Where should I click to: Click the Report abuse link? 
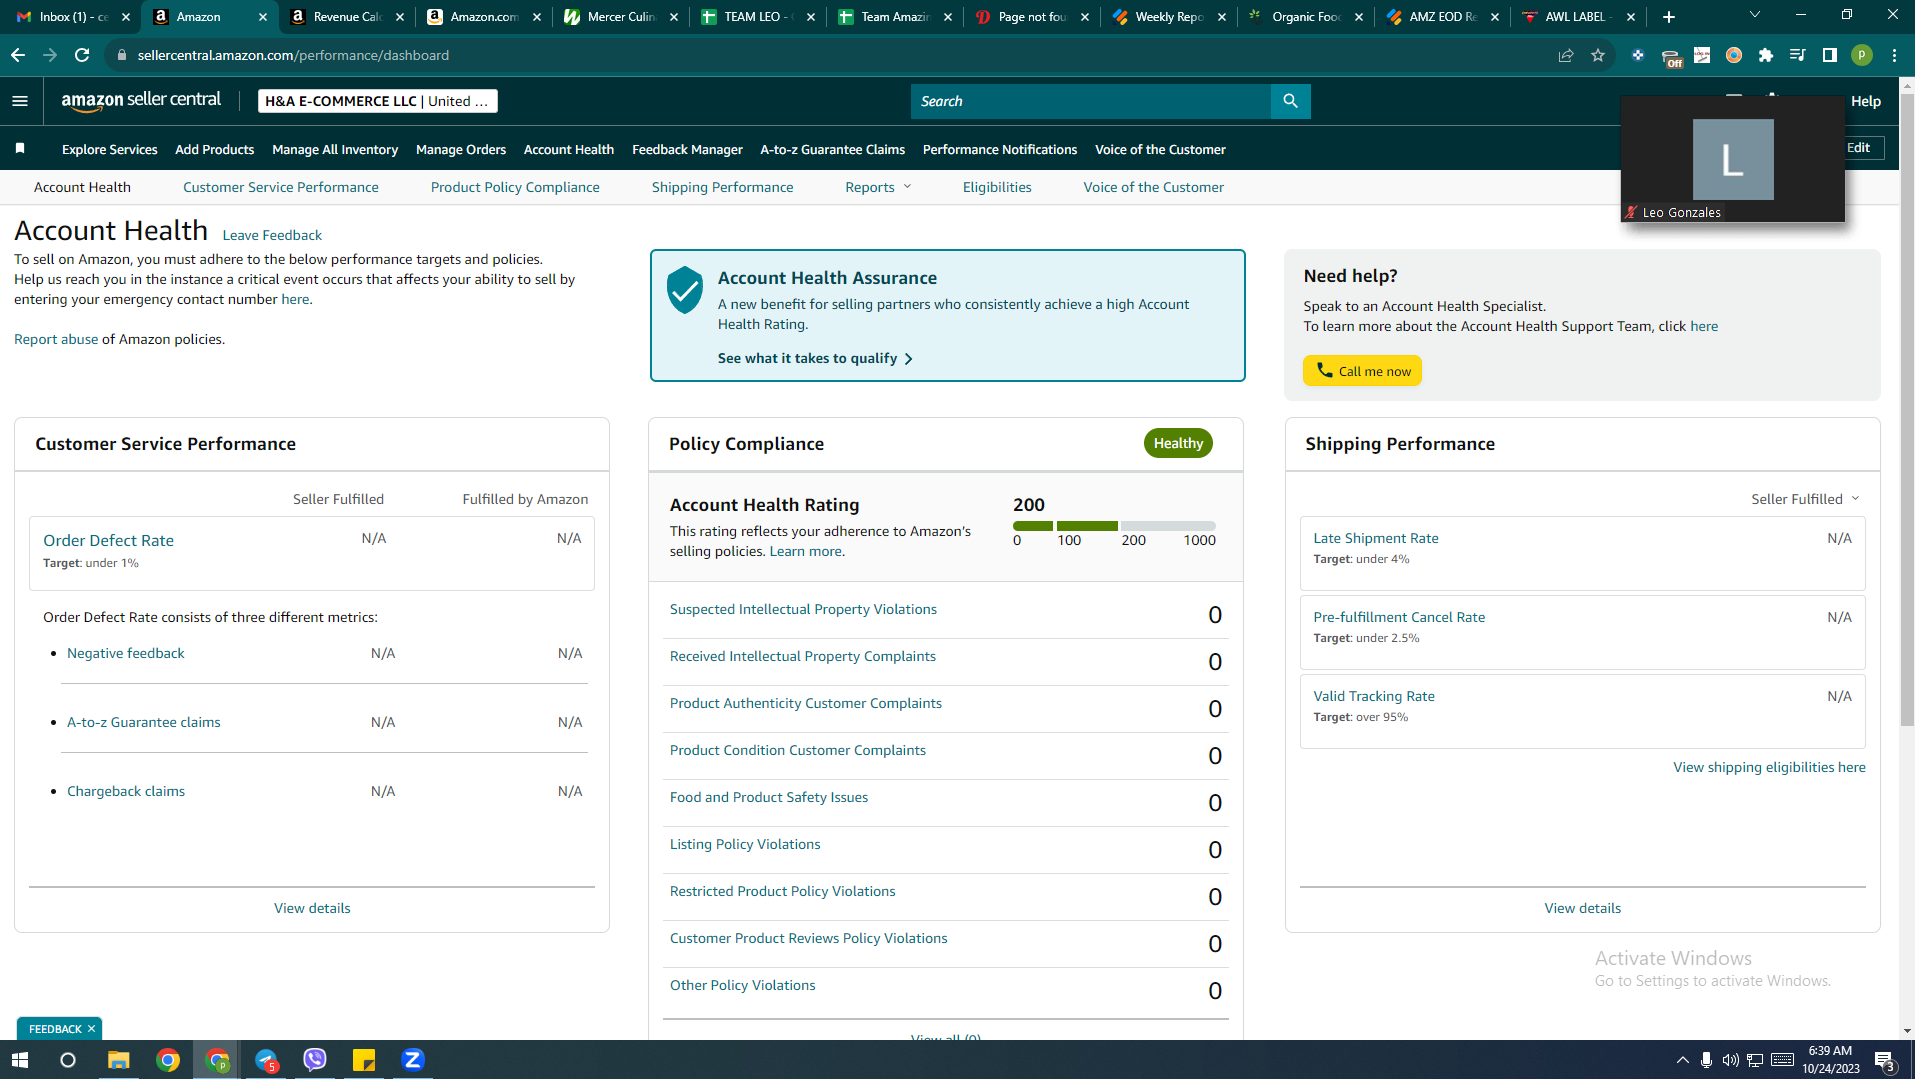click(x=56, y=339)
